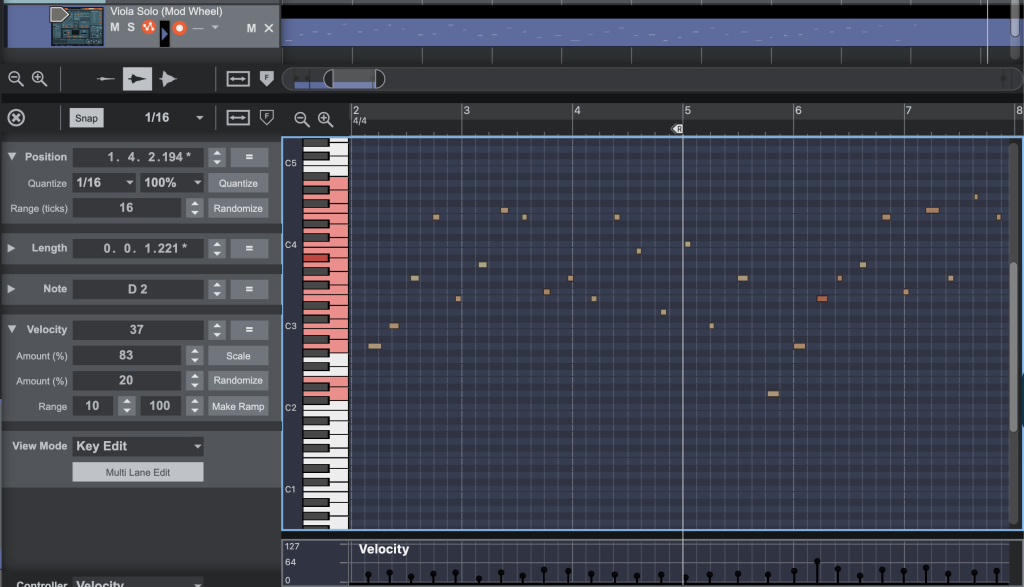Click the Multi Lane Edit button
This screenshot has height=587, width=1024.
coord(138,472)
